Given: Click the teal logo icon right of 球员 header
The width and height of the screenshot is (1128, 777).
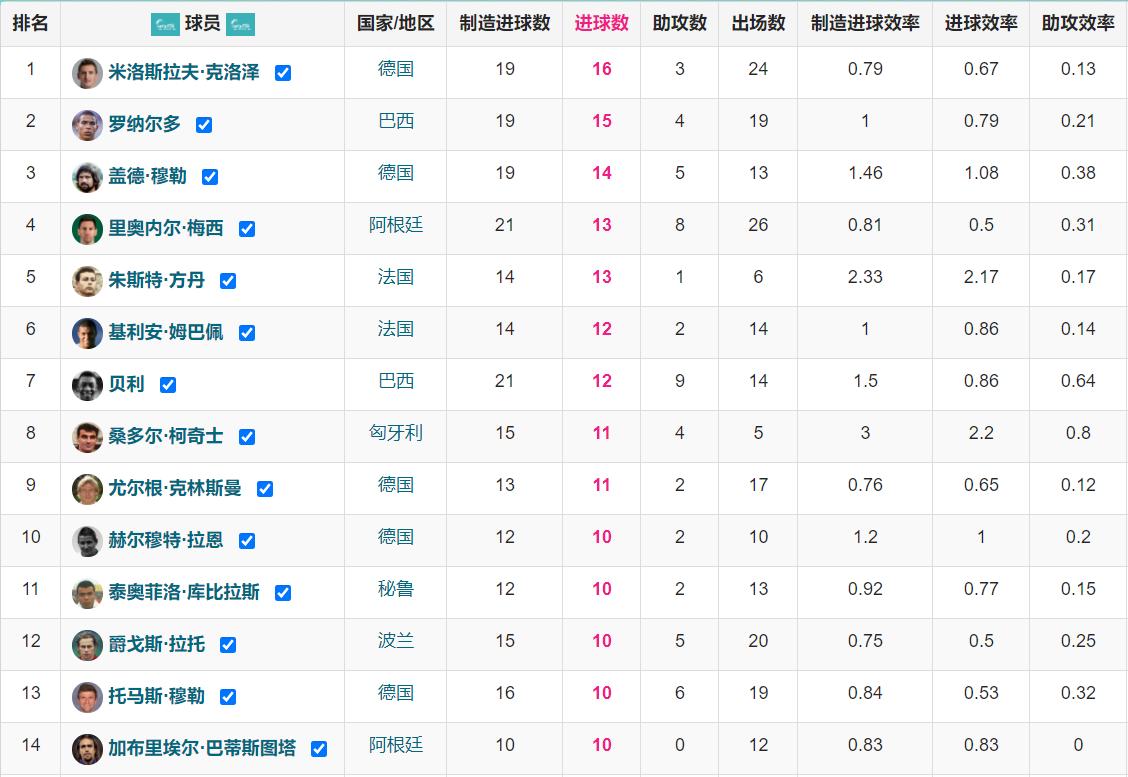Looking at the screenshot, I should point(240,24).
